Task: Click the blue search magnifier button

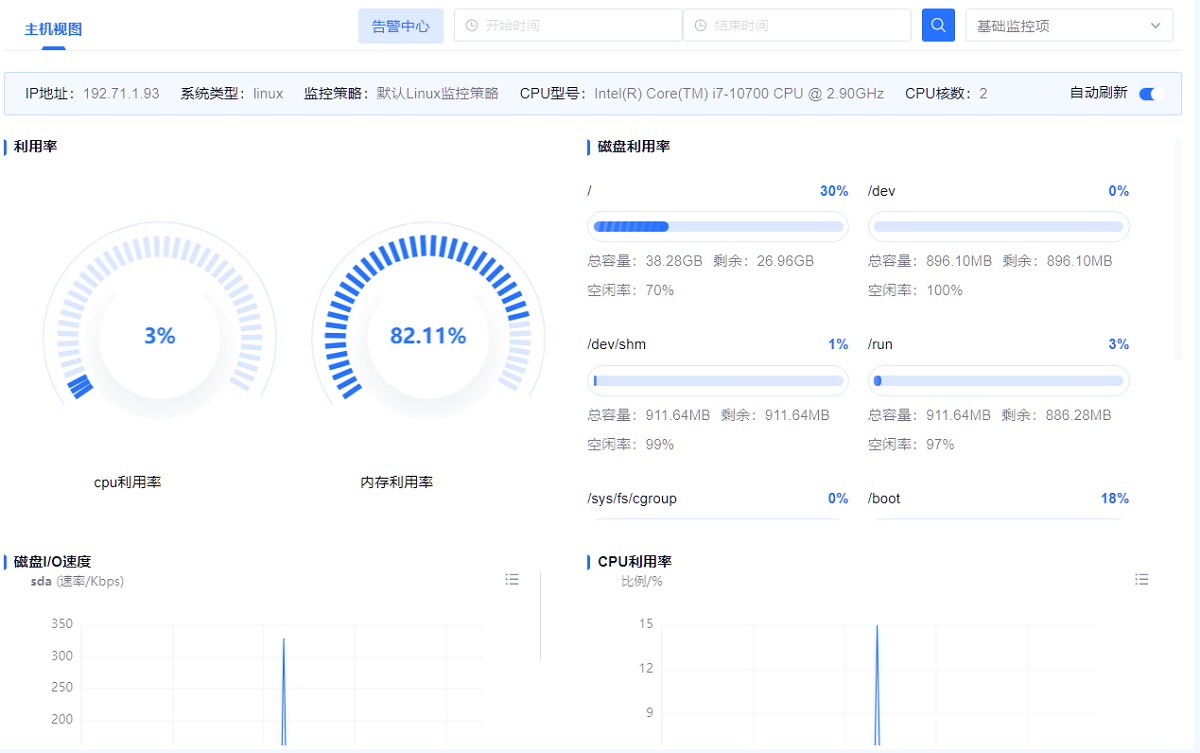Action: point(938,25)
